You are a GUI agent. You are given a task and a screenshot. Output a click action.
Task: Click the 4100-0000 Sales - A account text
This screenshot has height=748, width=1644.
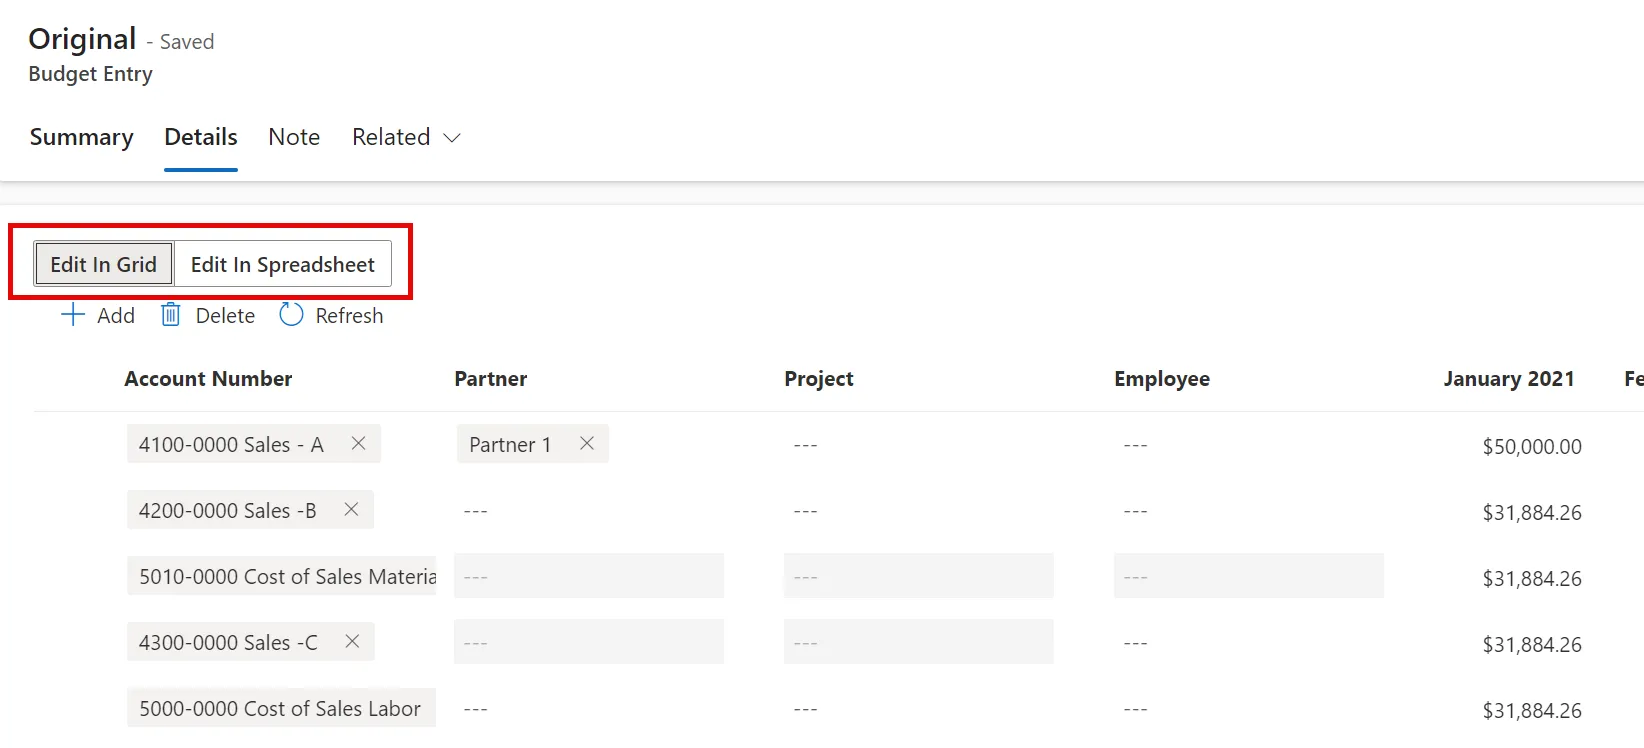click(231, 444)
